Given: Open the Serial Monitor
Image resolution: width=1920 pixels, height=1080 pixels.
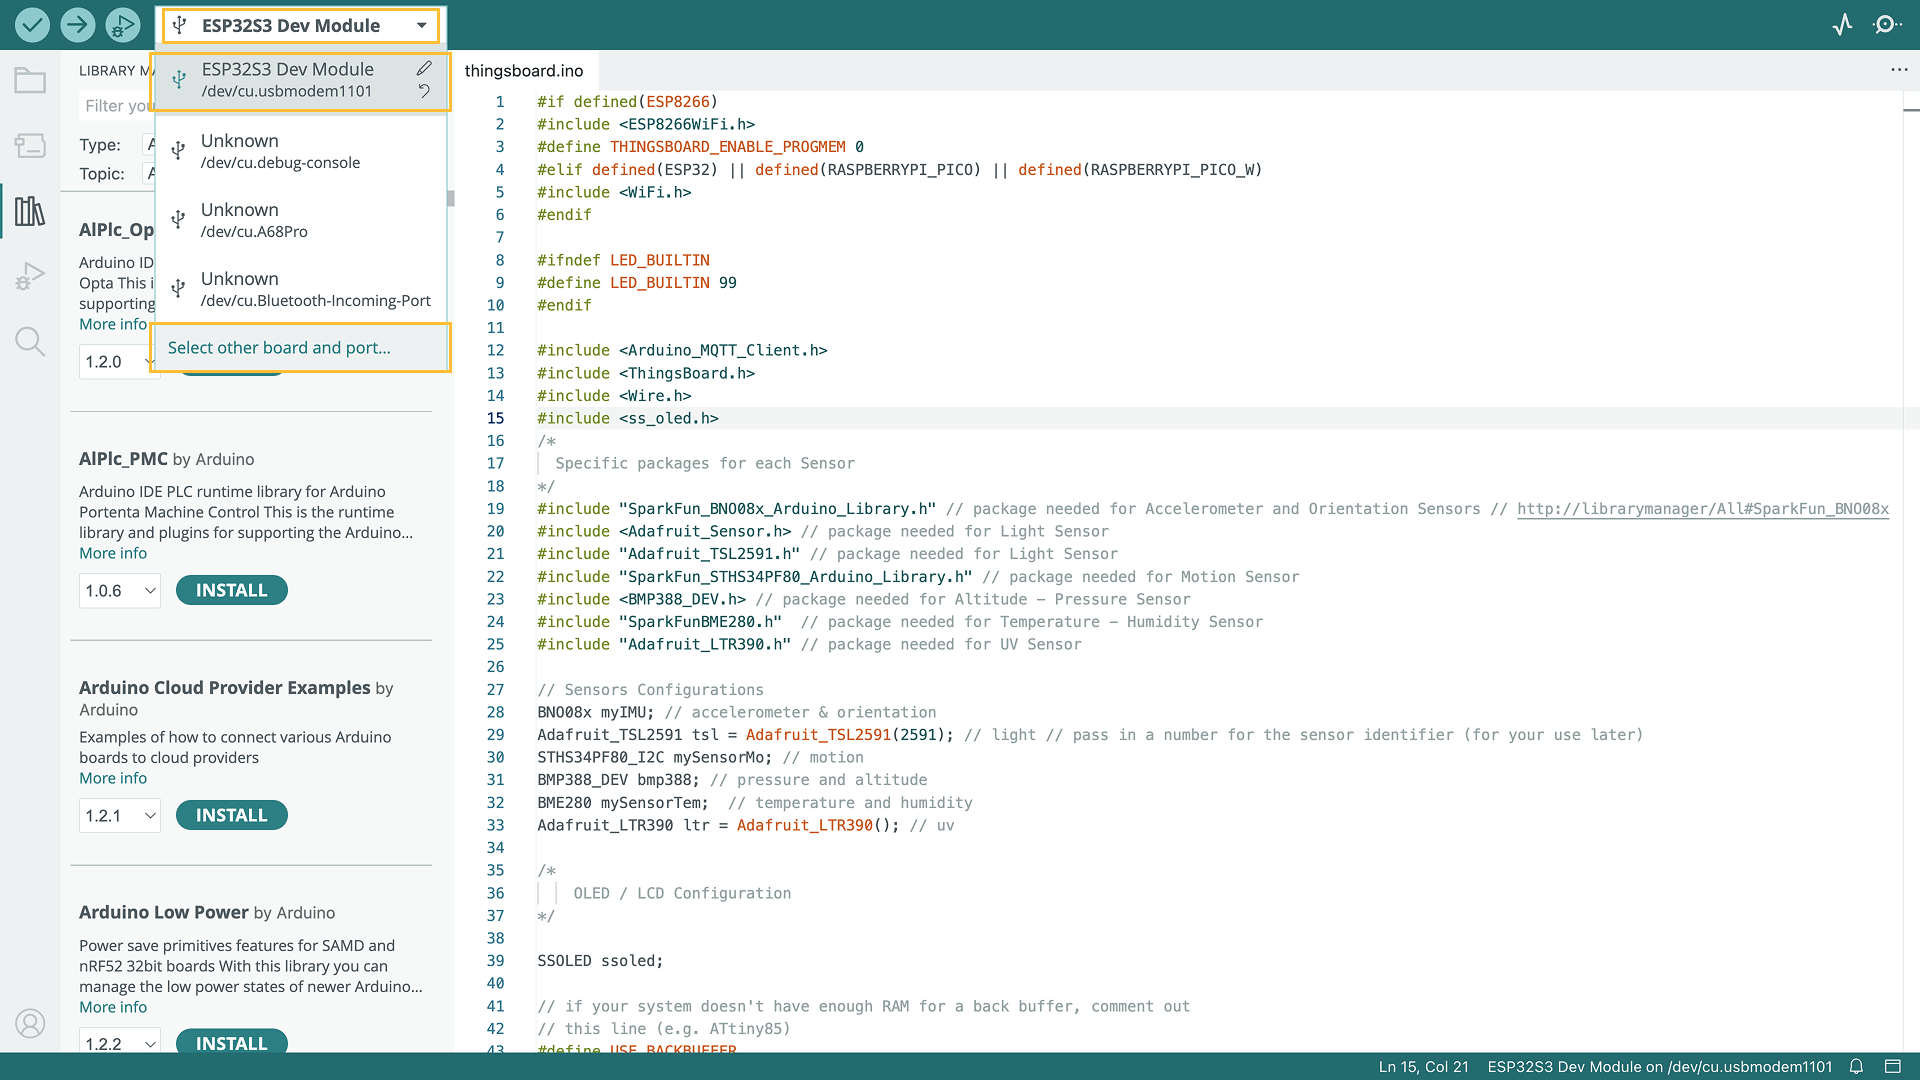Looking at the screenshot, I should (x=1886, y=24).
